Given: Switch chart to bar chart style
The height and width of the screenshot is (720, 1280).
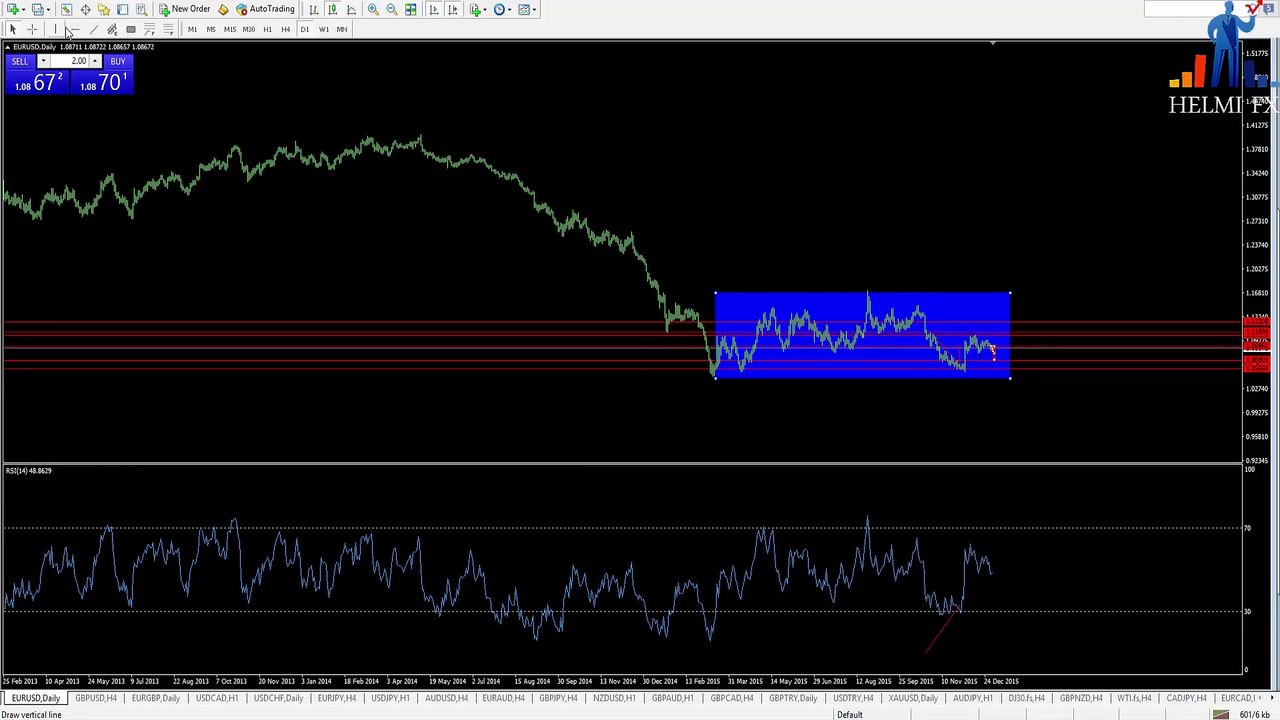Looking at the screenshot, I should tap(314, 9).
